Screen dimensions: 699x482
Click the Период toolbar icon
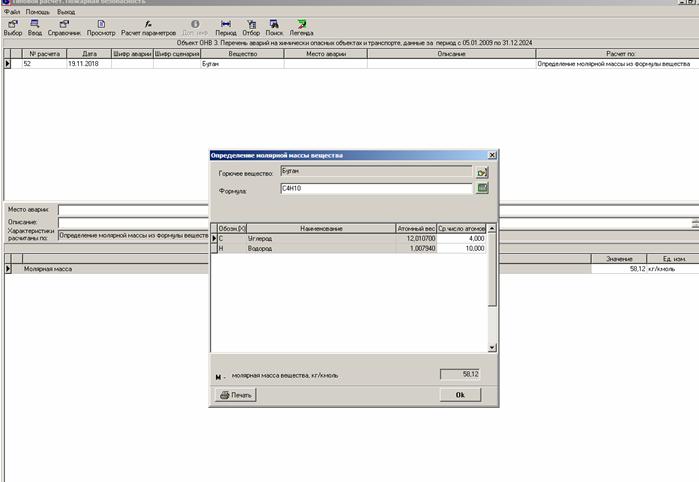226,24
